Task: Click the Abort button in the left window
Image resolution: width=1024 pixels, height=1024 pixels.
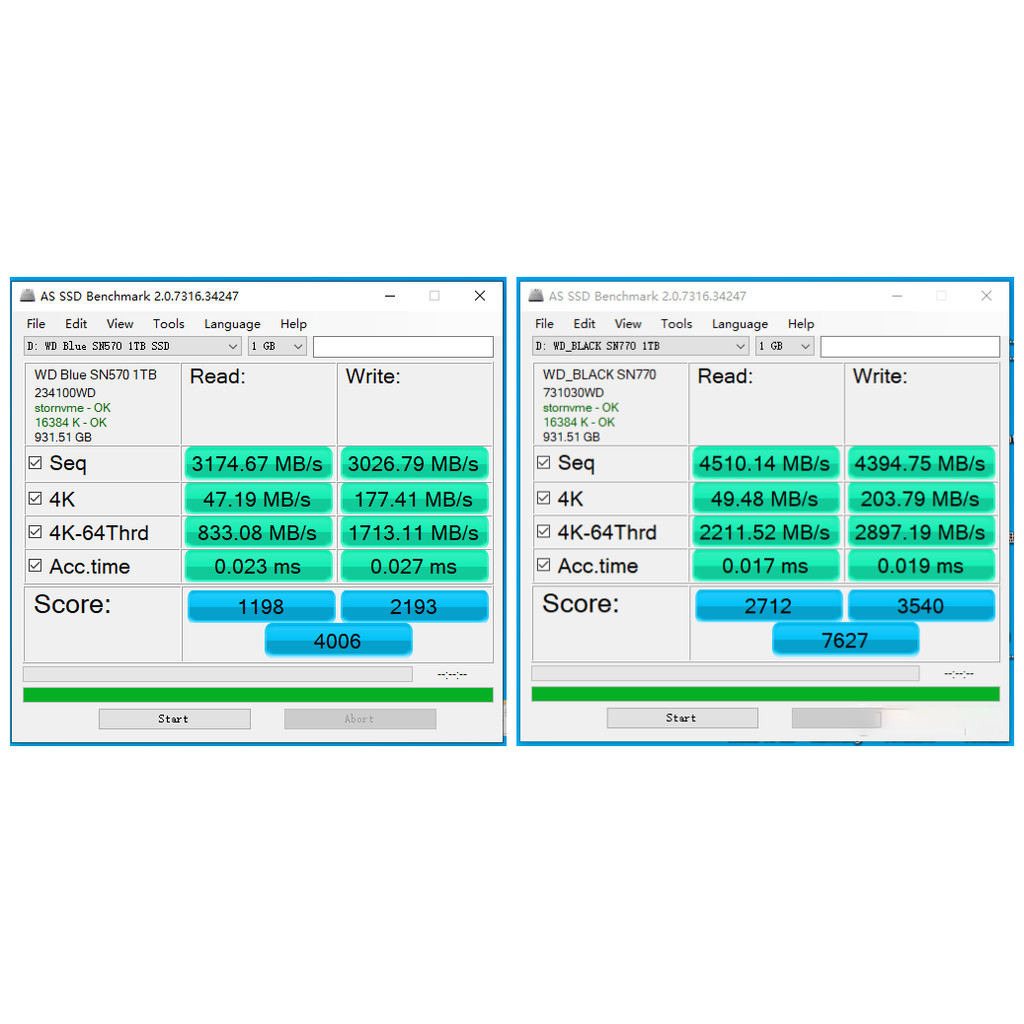Action: pyautogui.click(x=360, y=718)
